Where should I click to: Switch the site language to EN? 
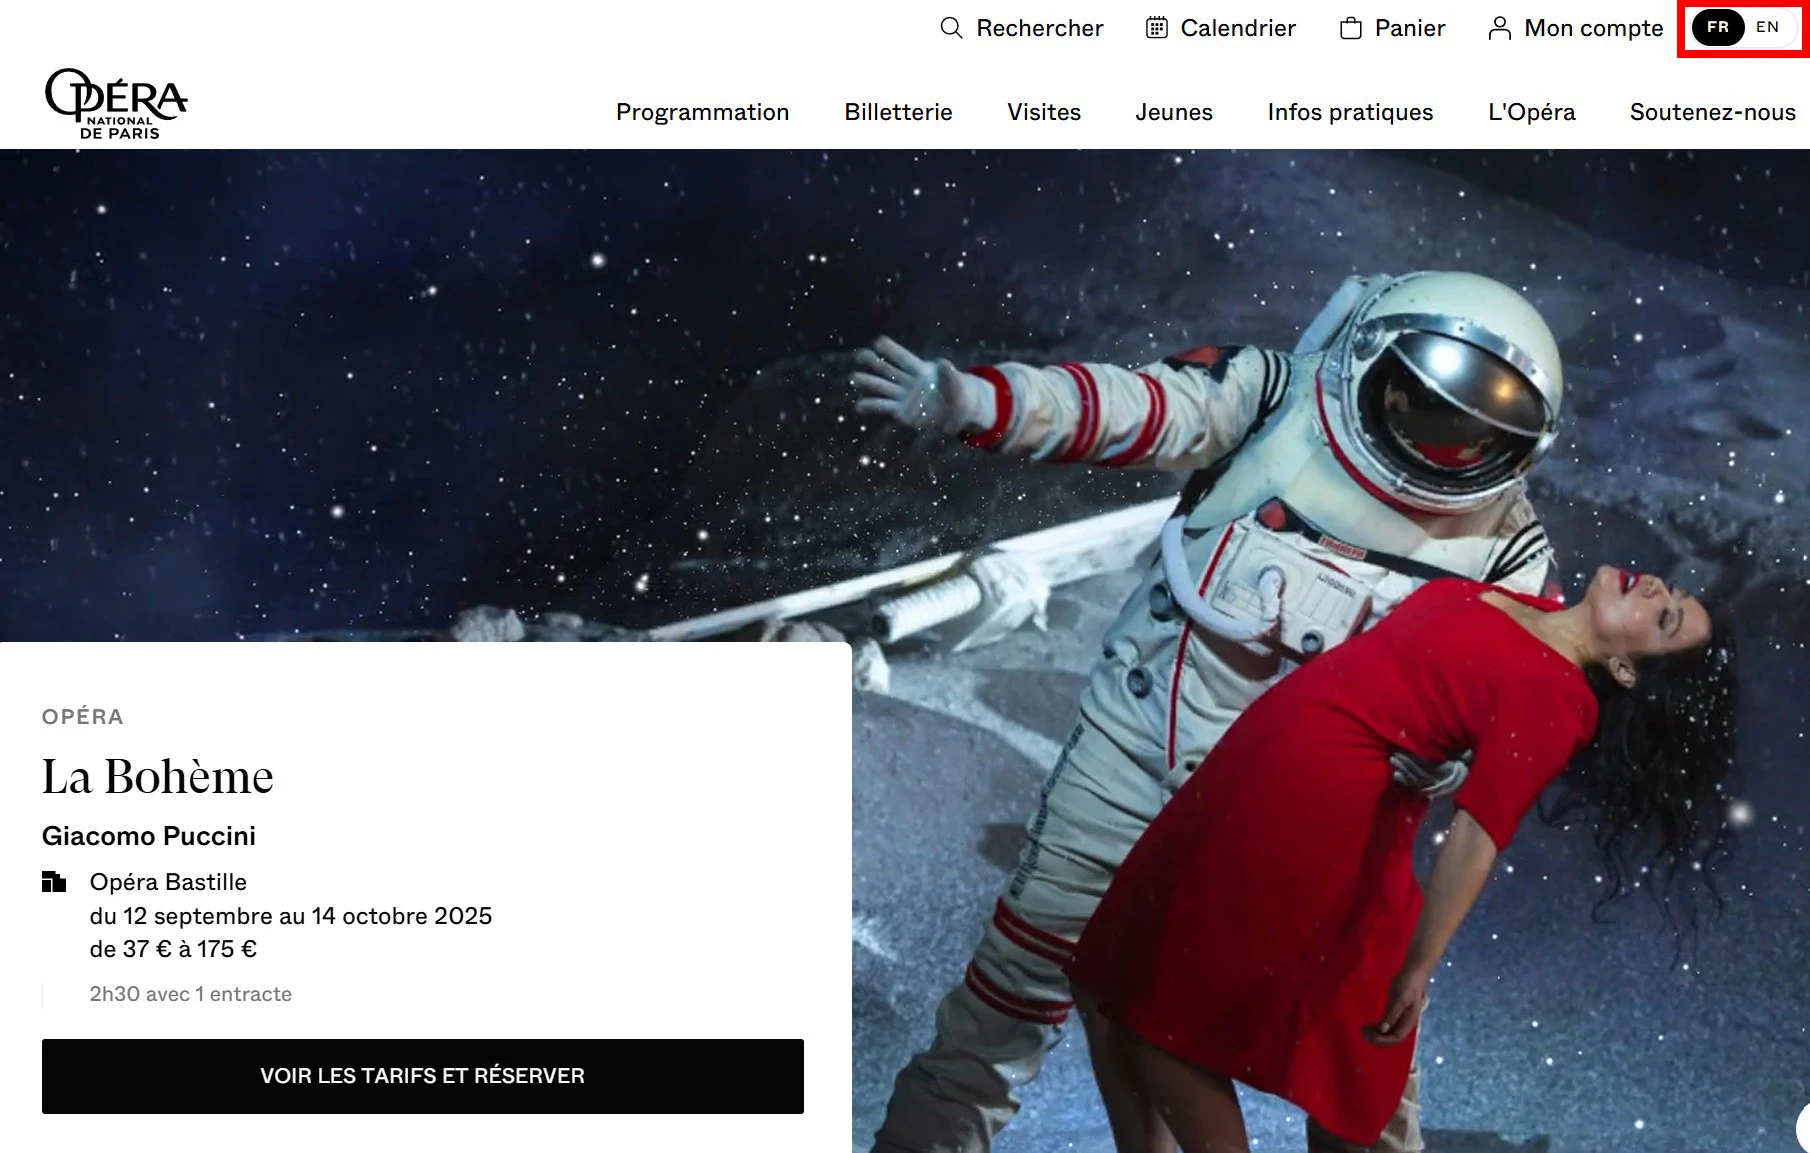(1767, 28)
